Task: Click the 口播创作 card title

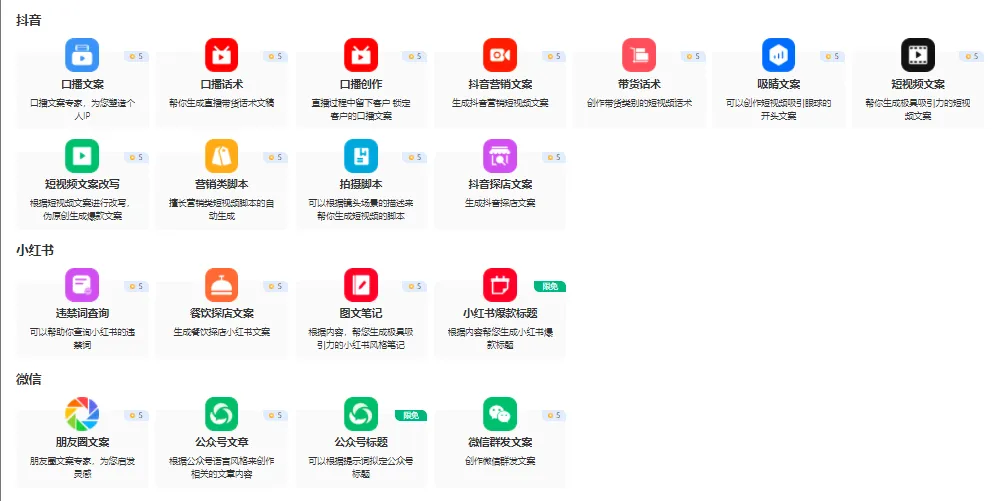Action: pos(361,84)
